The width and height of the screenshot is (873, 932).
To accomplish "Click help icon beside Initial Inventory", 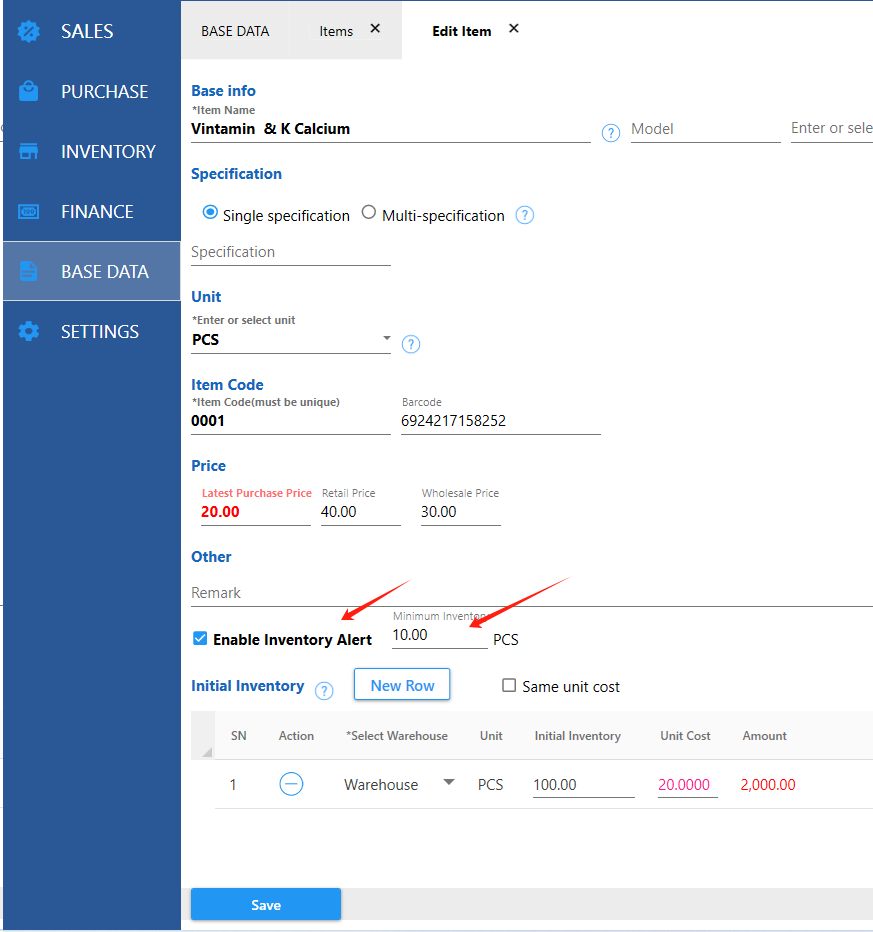I will tap(324, 690).
